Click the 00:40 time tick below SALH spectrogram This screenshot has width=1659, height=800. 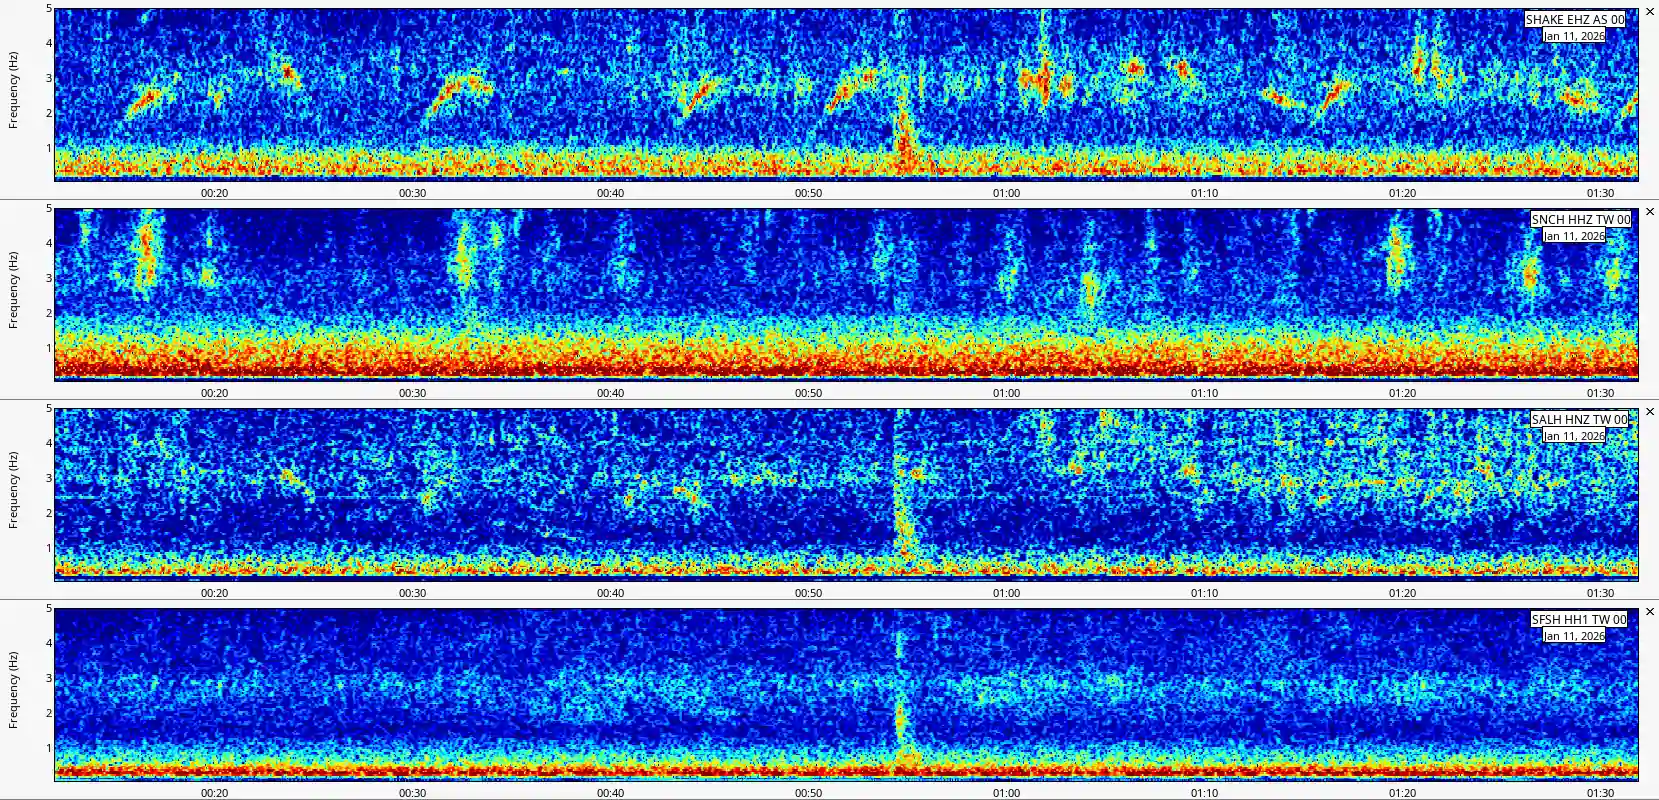610,593
